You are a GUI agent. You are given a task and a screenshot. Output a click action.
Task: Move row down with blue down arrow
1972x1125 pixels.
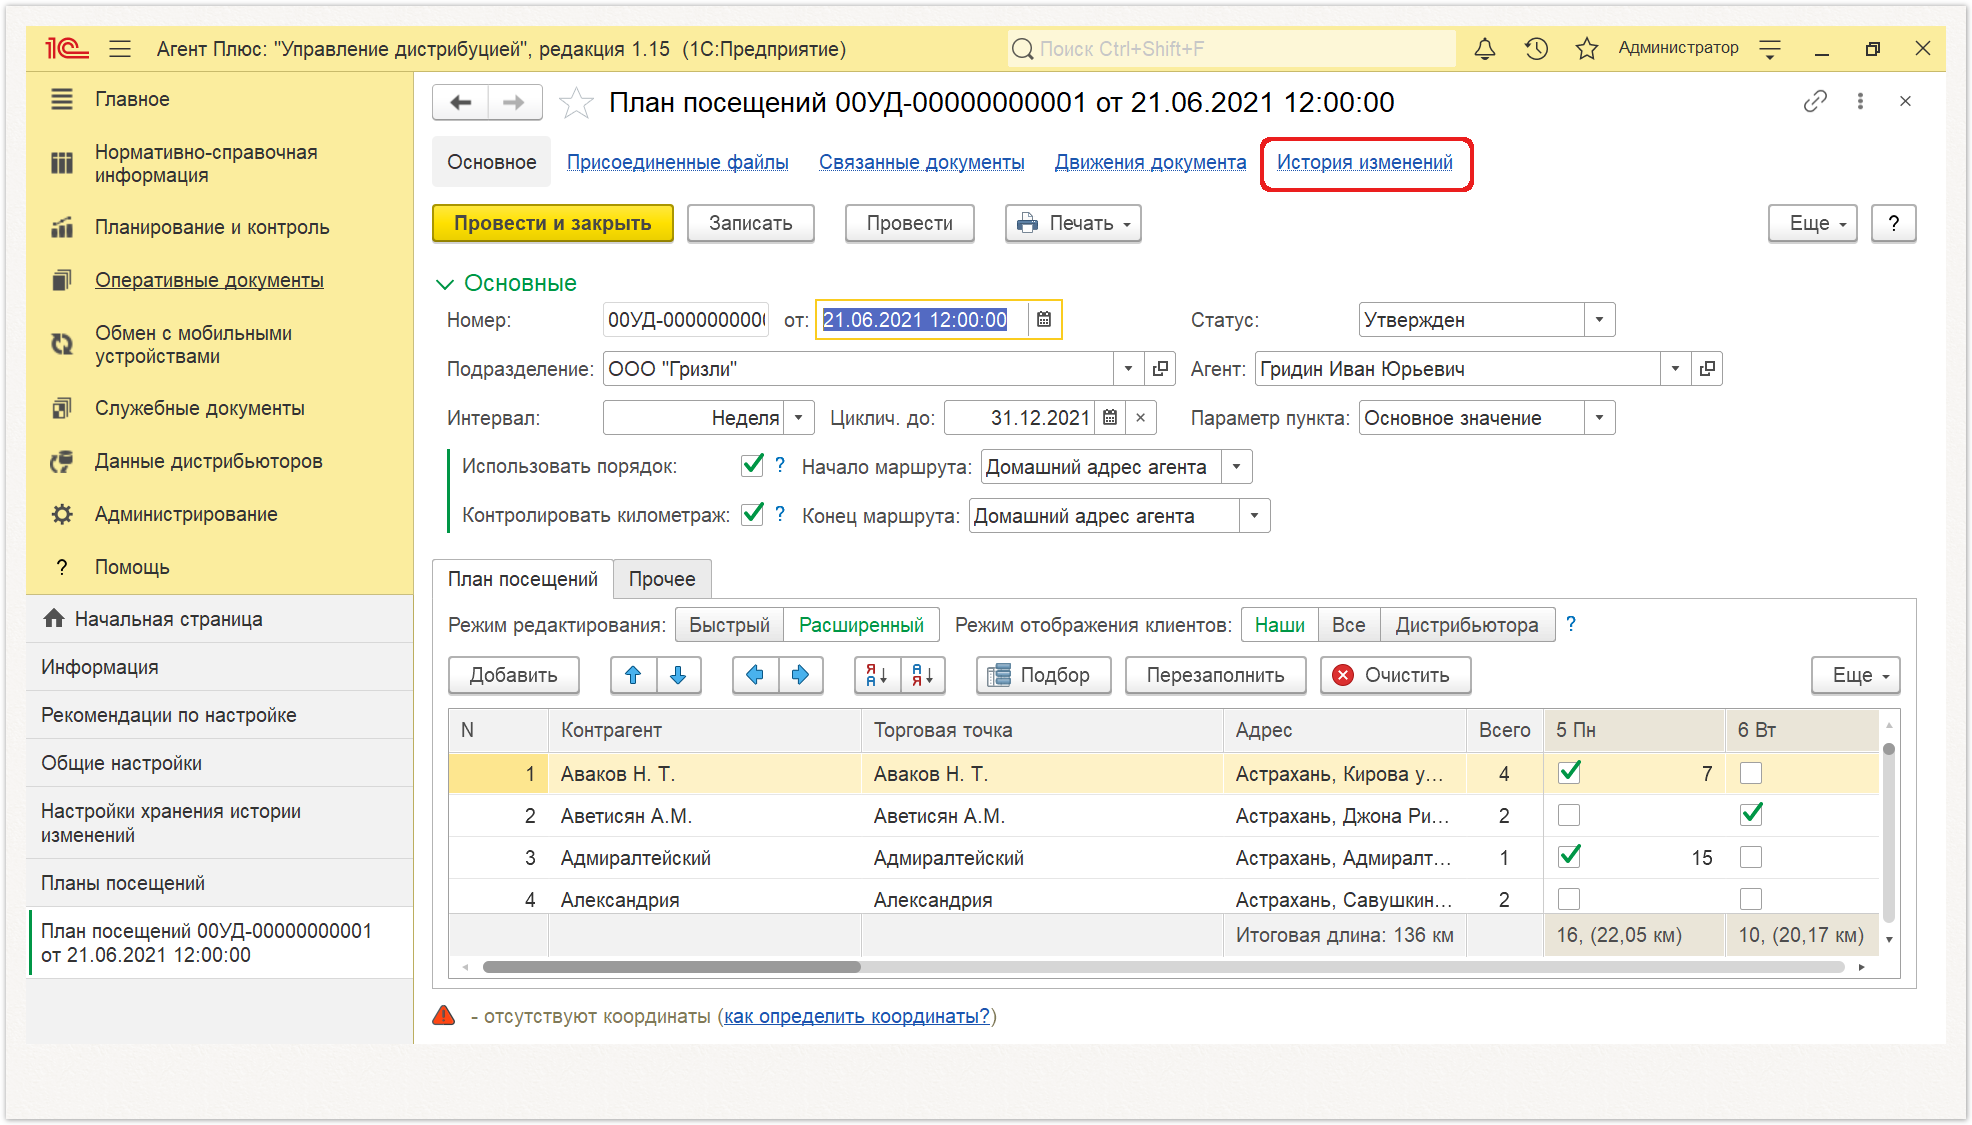[678, 675]
